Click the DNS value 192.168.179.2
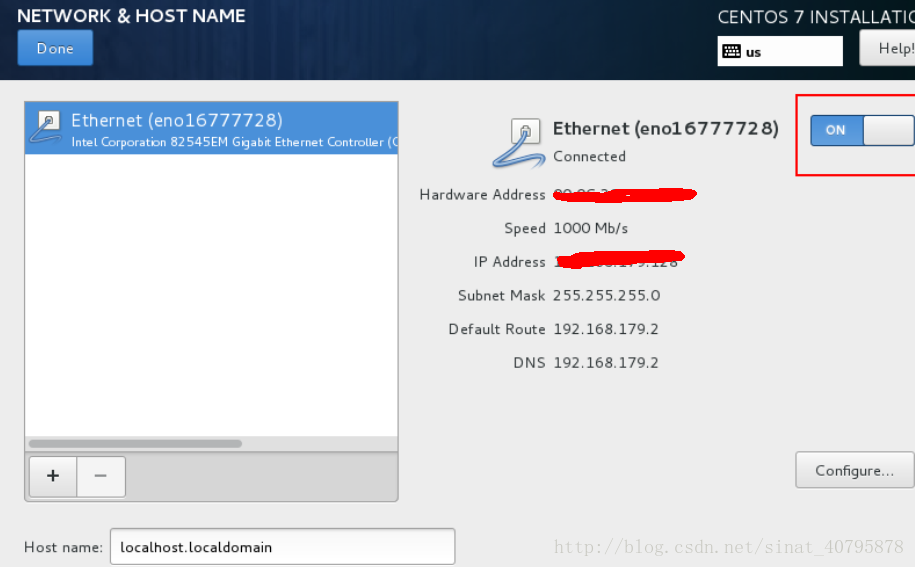The width and height of the screenshot is (915, 567). tap(605, 362)
